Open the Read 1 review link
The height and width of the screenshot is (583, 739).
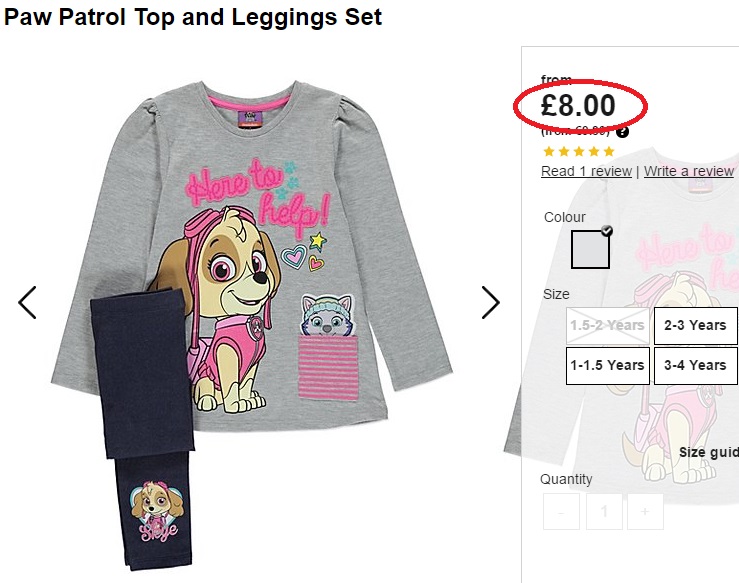(586, 171)
